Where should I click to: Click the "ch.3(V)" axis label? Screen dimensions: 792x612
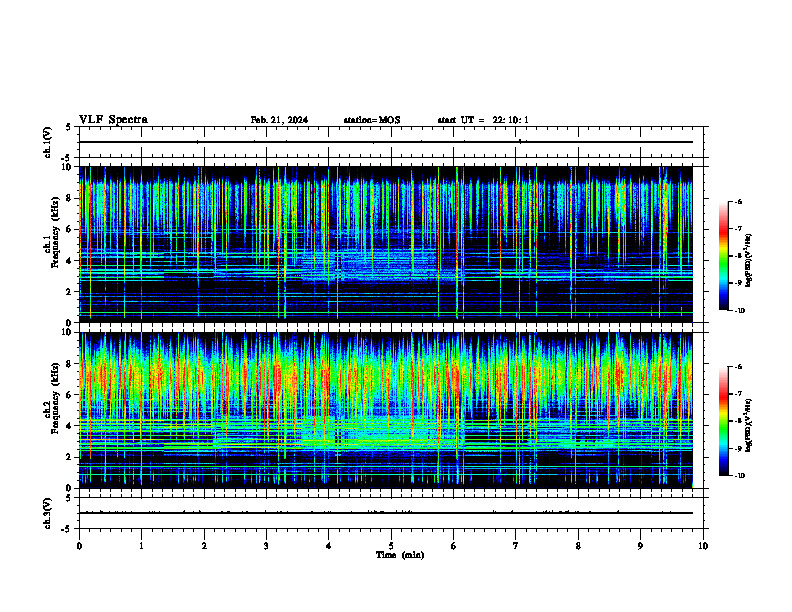tap(47, 513)
